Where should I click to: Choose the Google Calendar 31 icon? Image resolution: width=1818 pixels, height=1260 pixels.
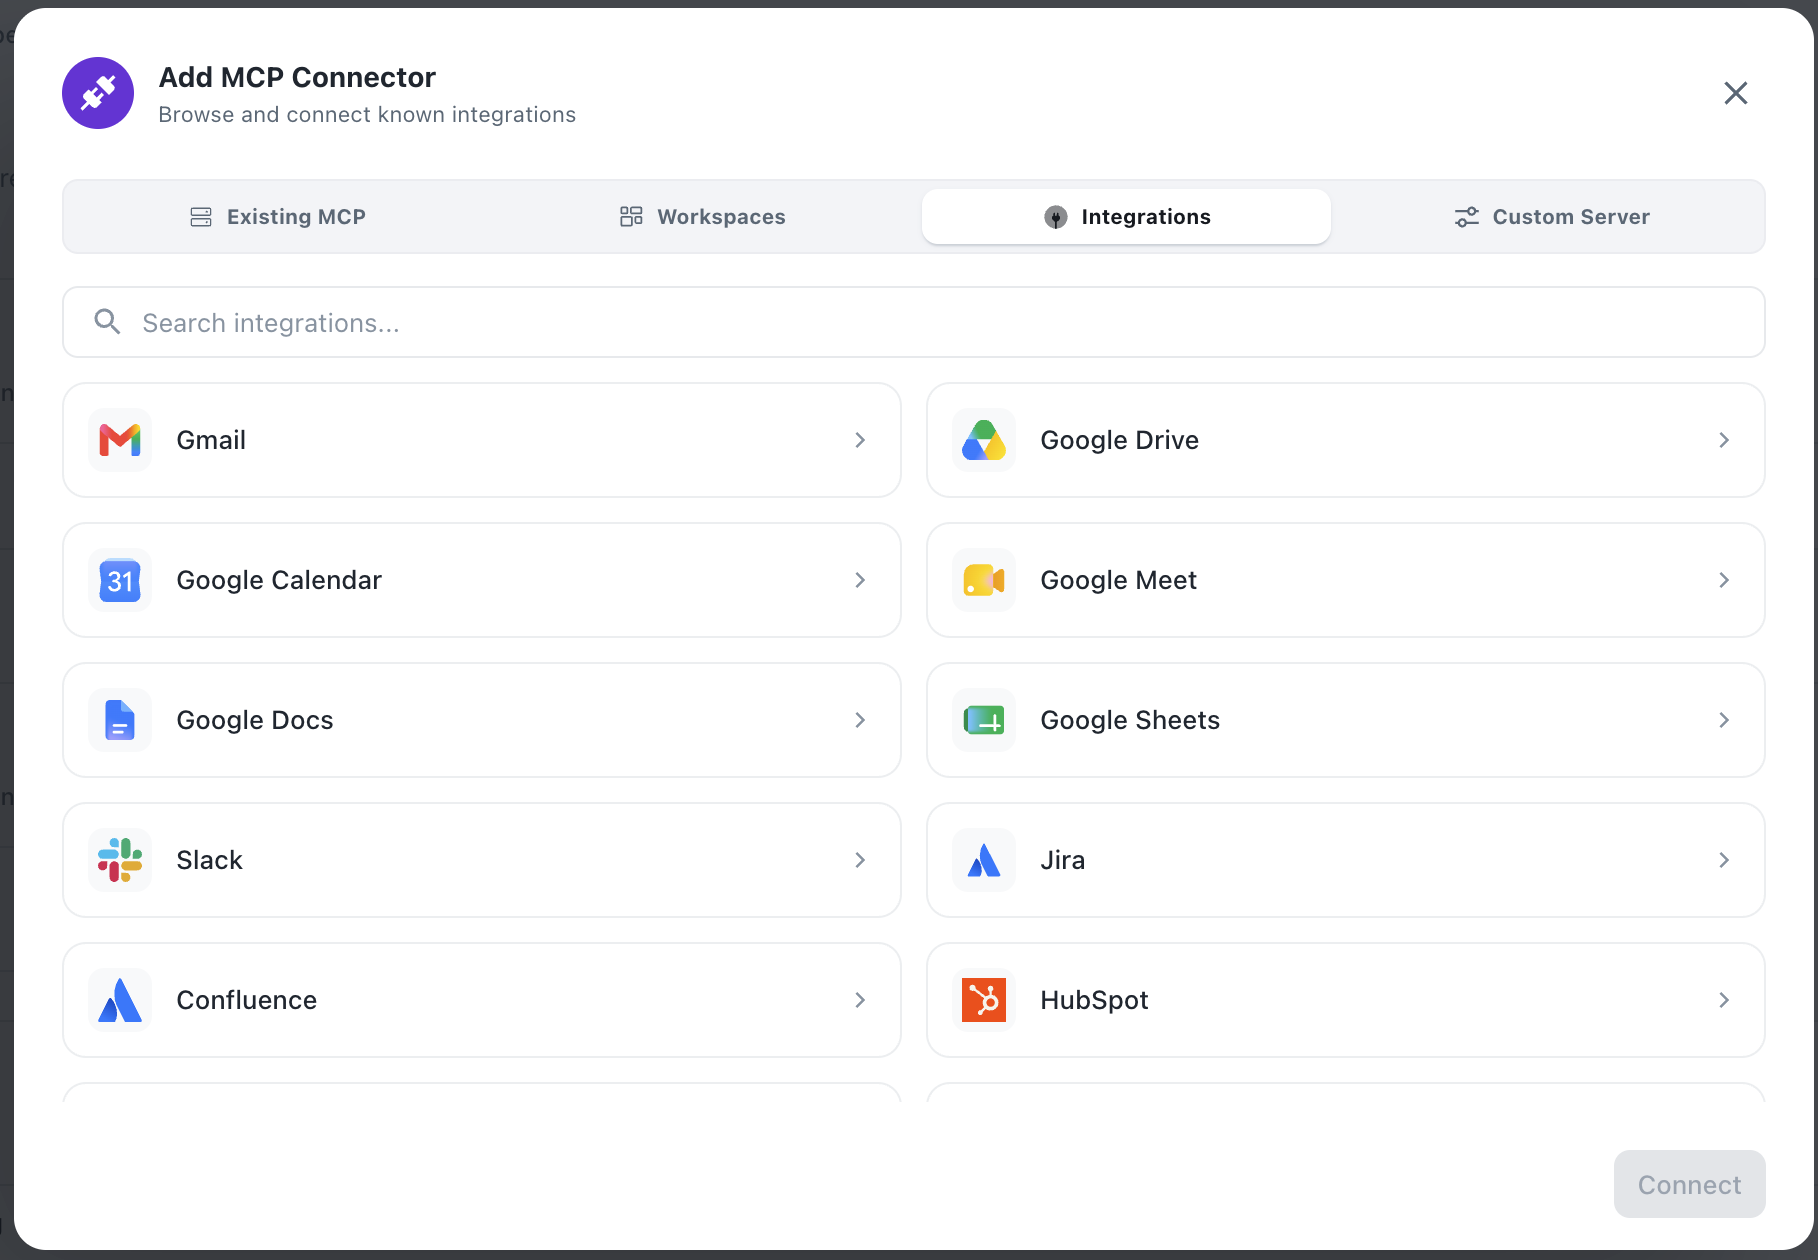[x=120, y=580]
